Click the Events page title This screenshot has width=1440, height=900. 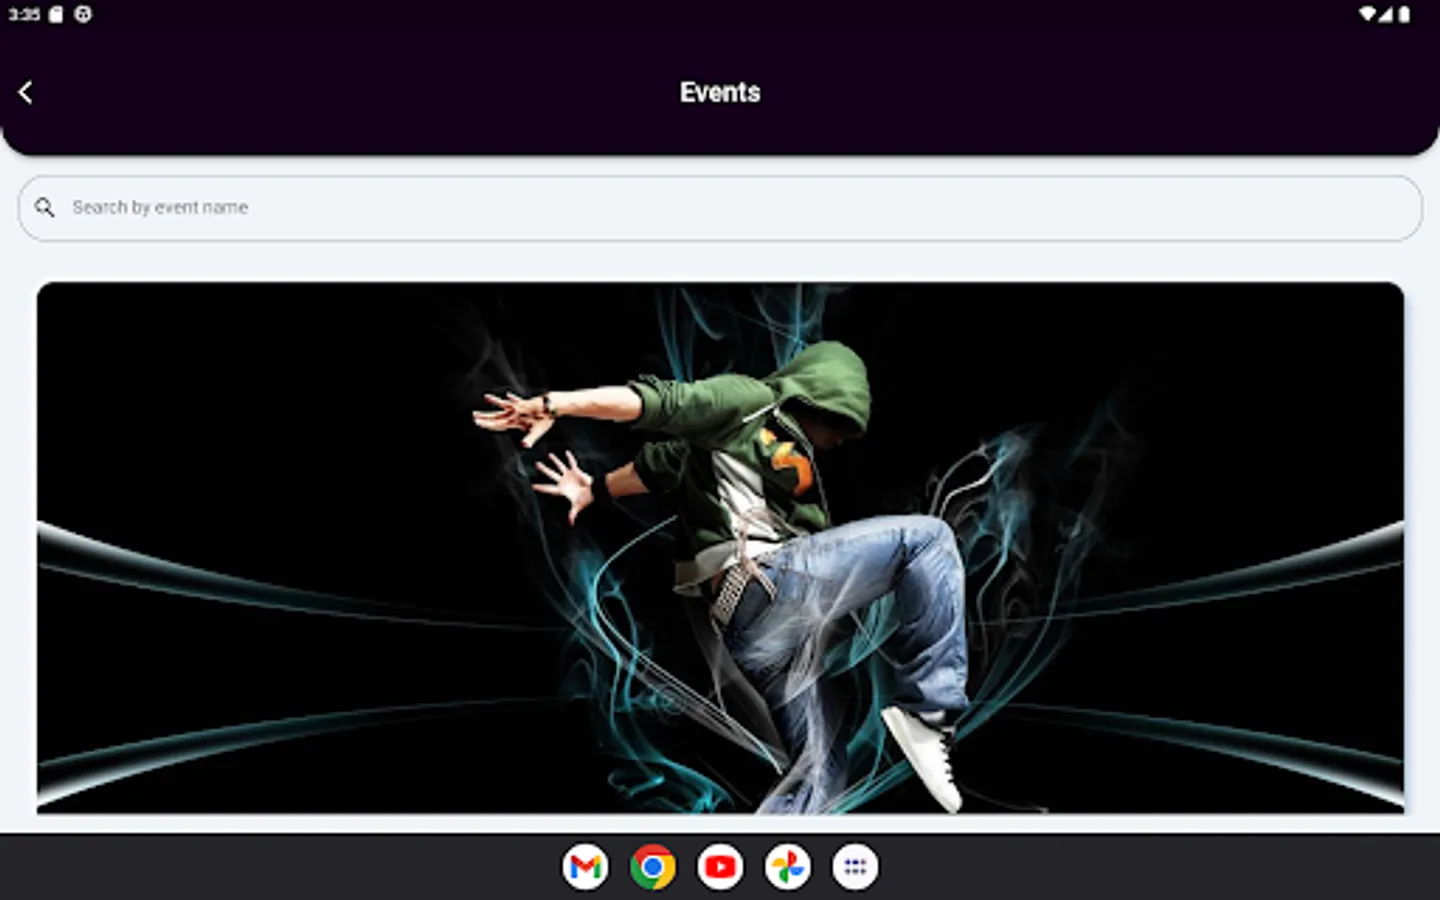pos(720,92)
